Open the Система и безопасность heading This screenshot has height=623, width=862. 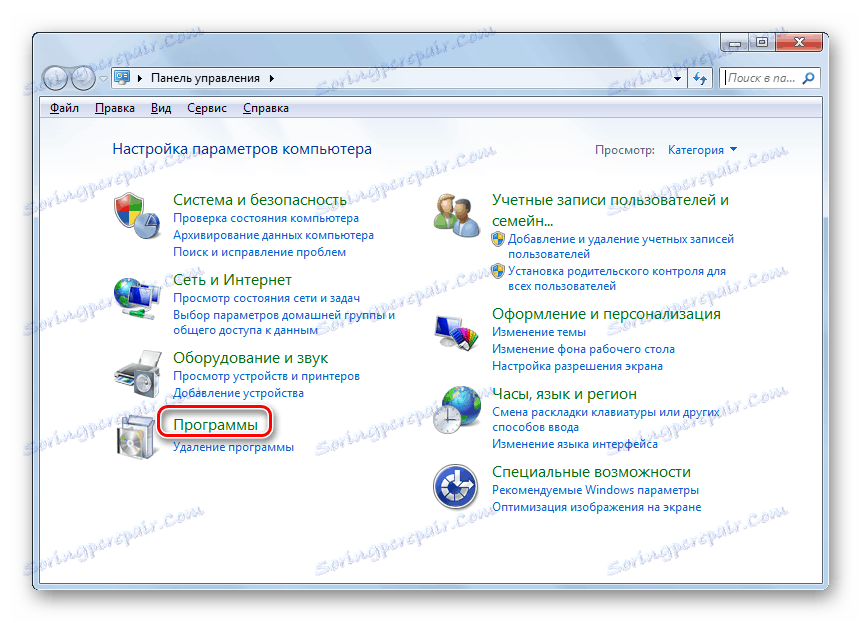(259, 200)
